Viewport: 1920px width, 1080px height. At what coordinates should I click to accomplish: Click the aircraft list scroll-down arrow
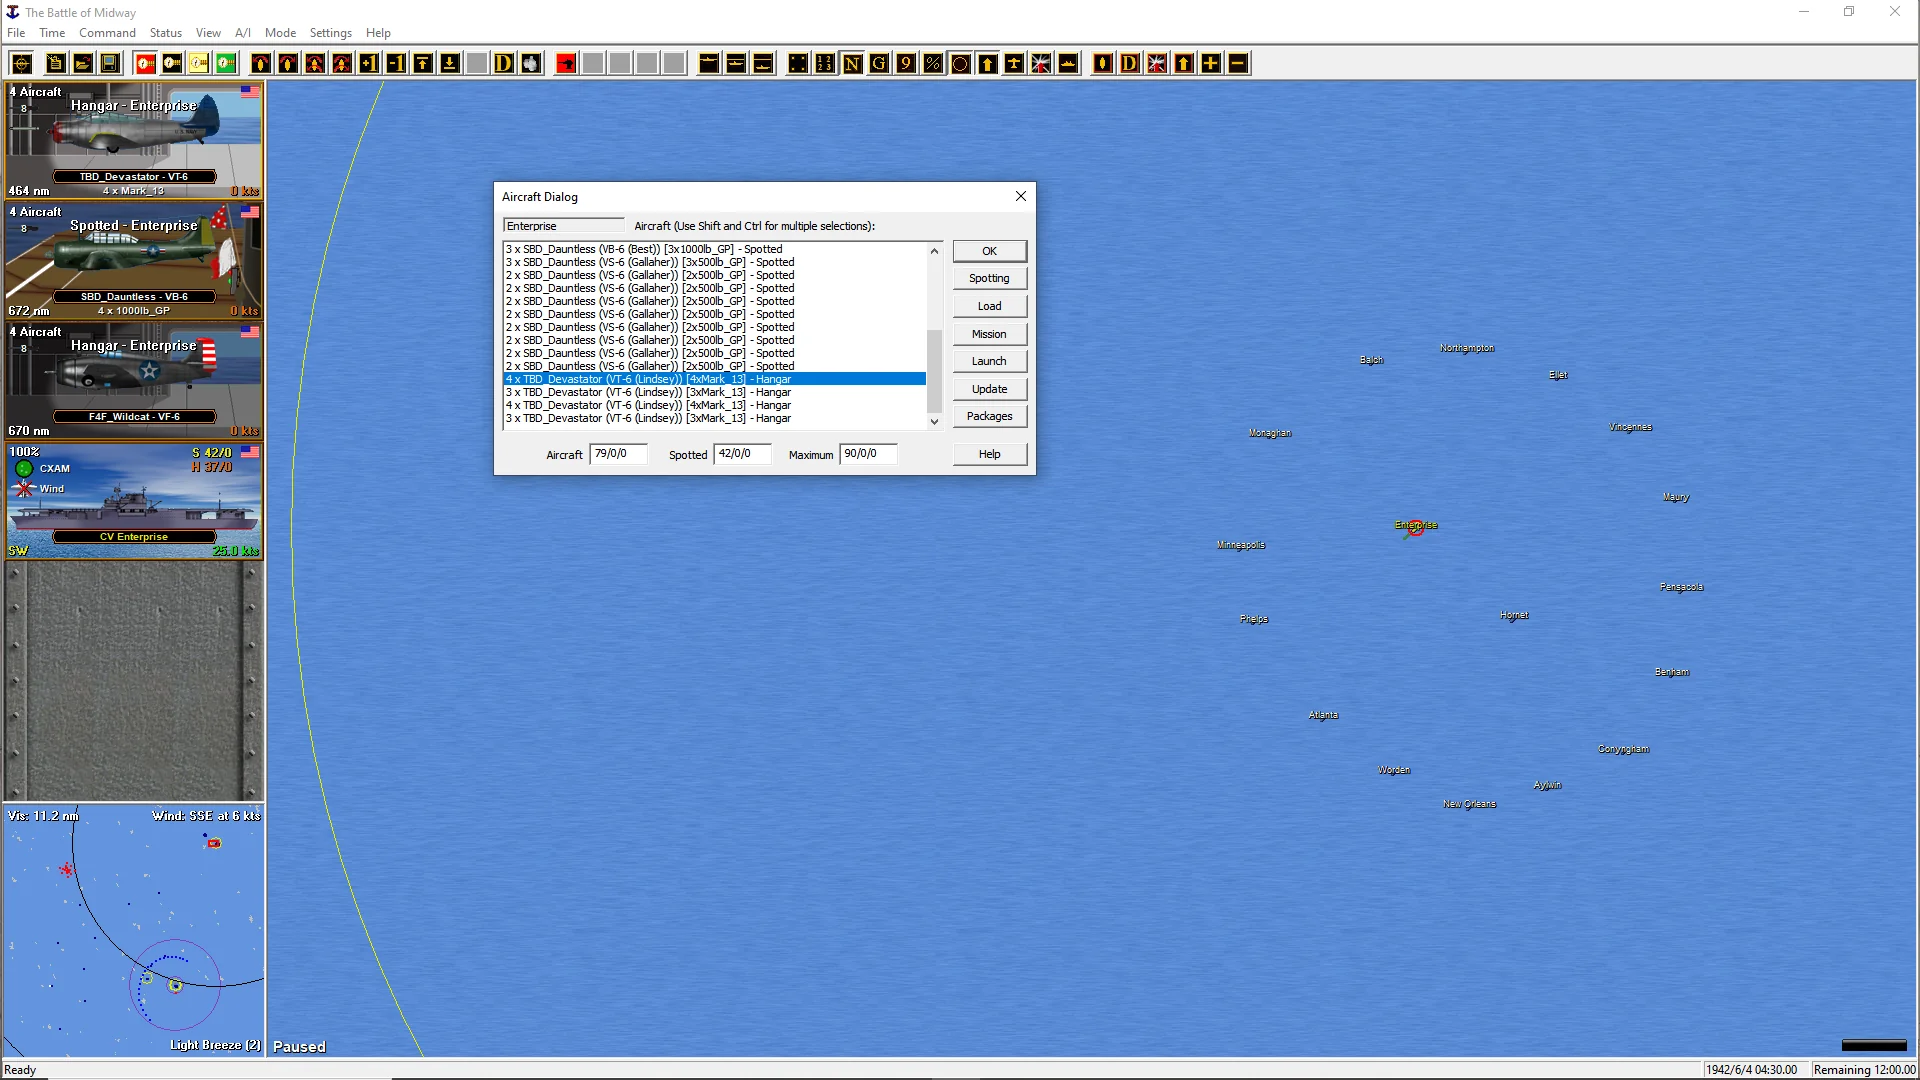pyautogui.click(x=935, y=422)
